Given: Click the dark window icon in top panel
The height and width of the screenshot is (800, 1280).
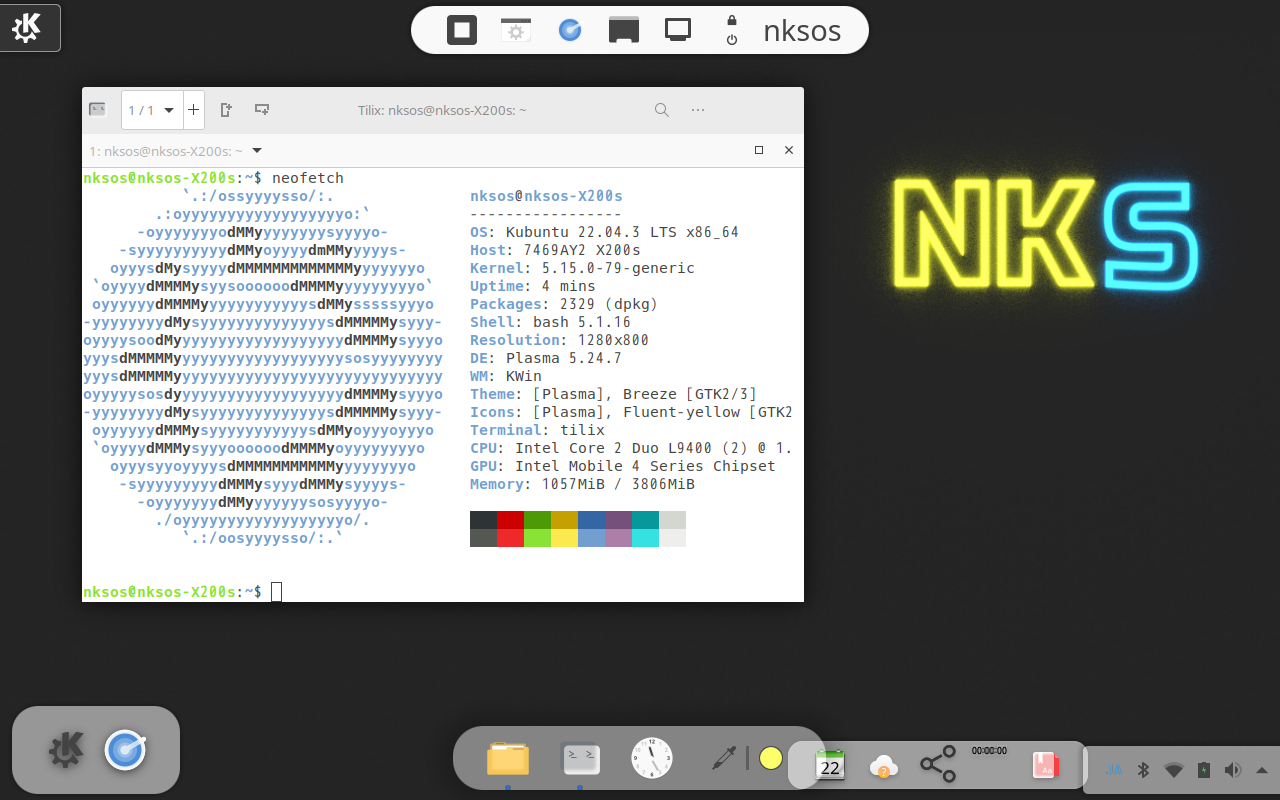Looking at the screenshot, I should 624,30.
